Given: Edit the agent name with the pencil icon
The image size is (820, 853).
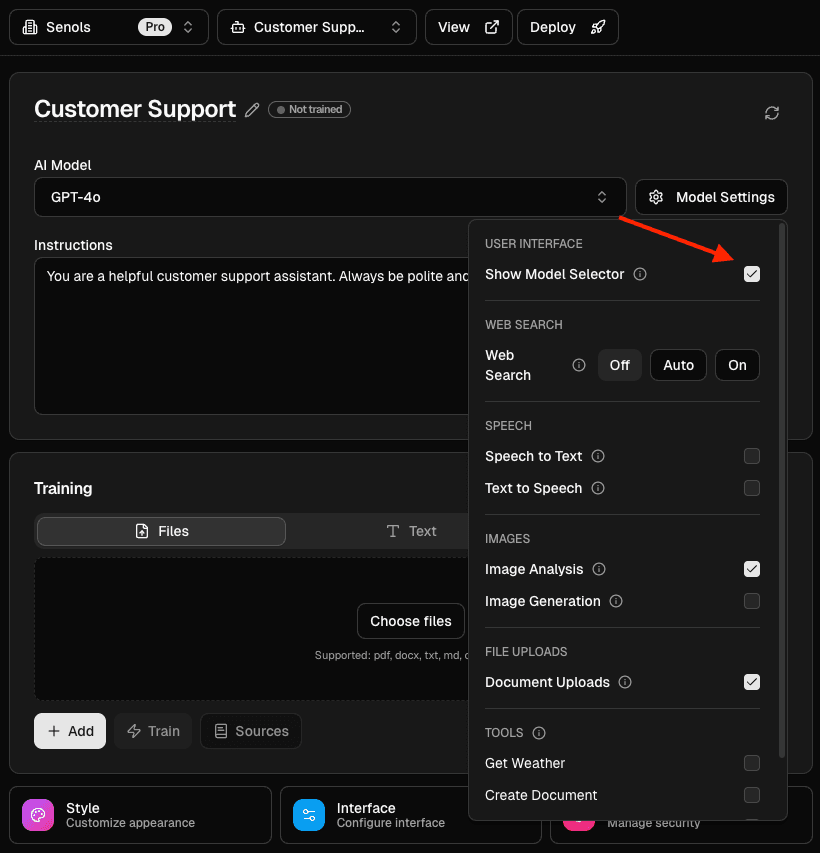Looking at the screenshot, I should tap(251, 109).
